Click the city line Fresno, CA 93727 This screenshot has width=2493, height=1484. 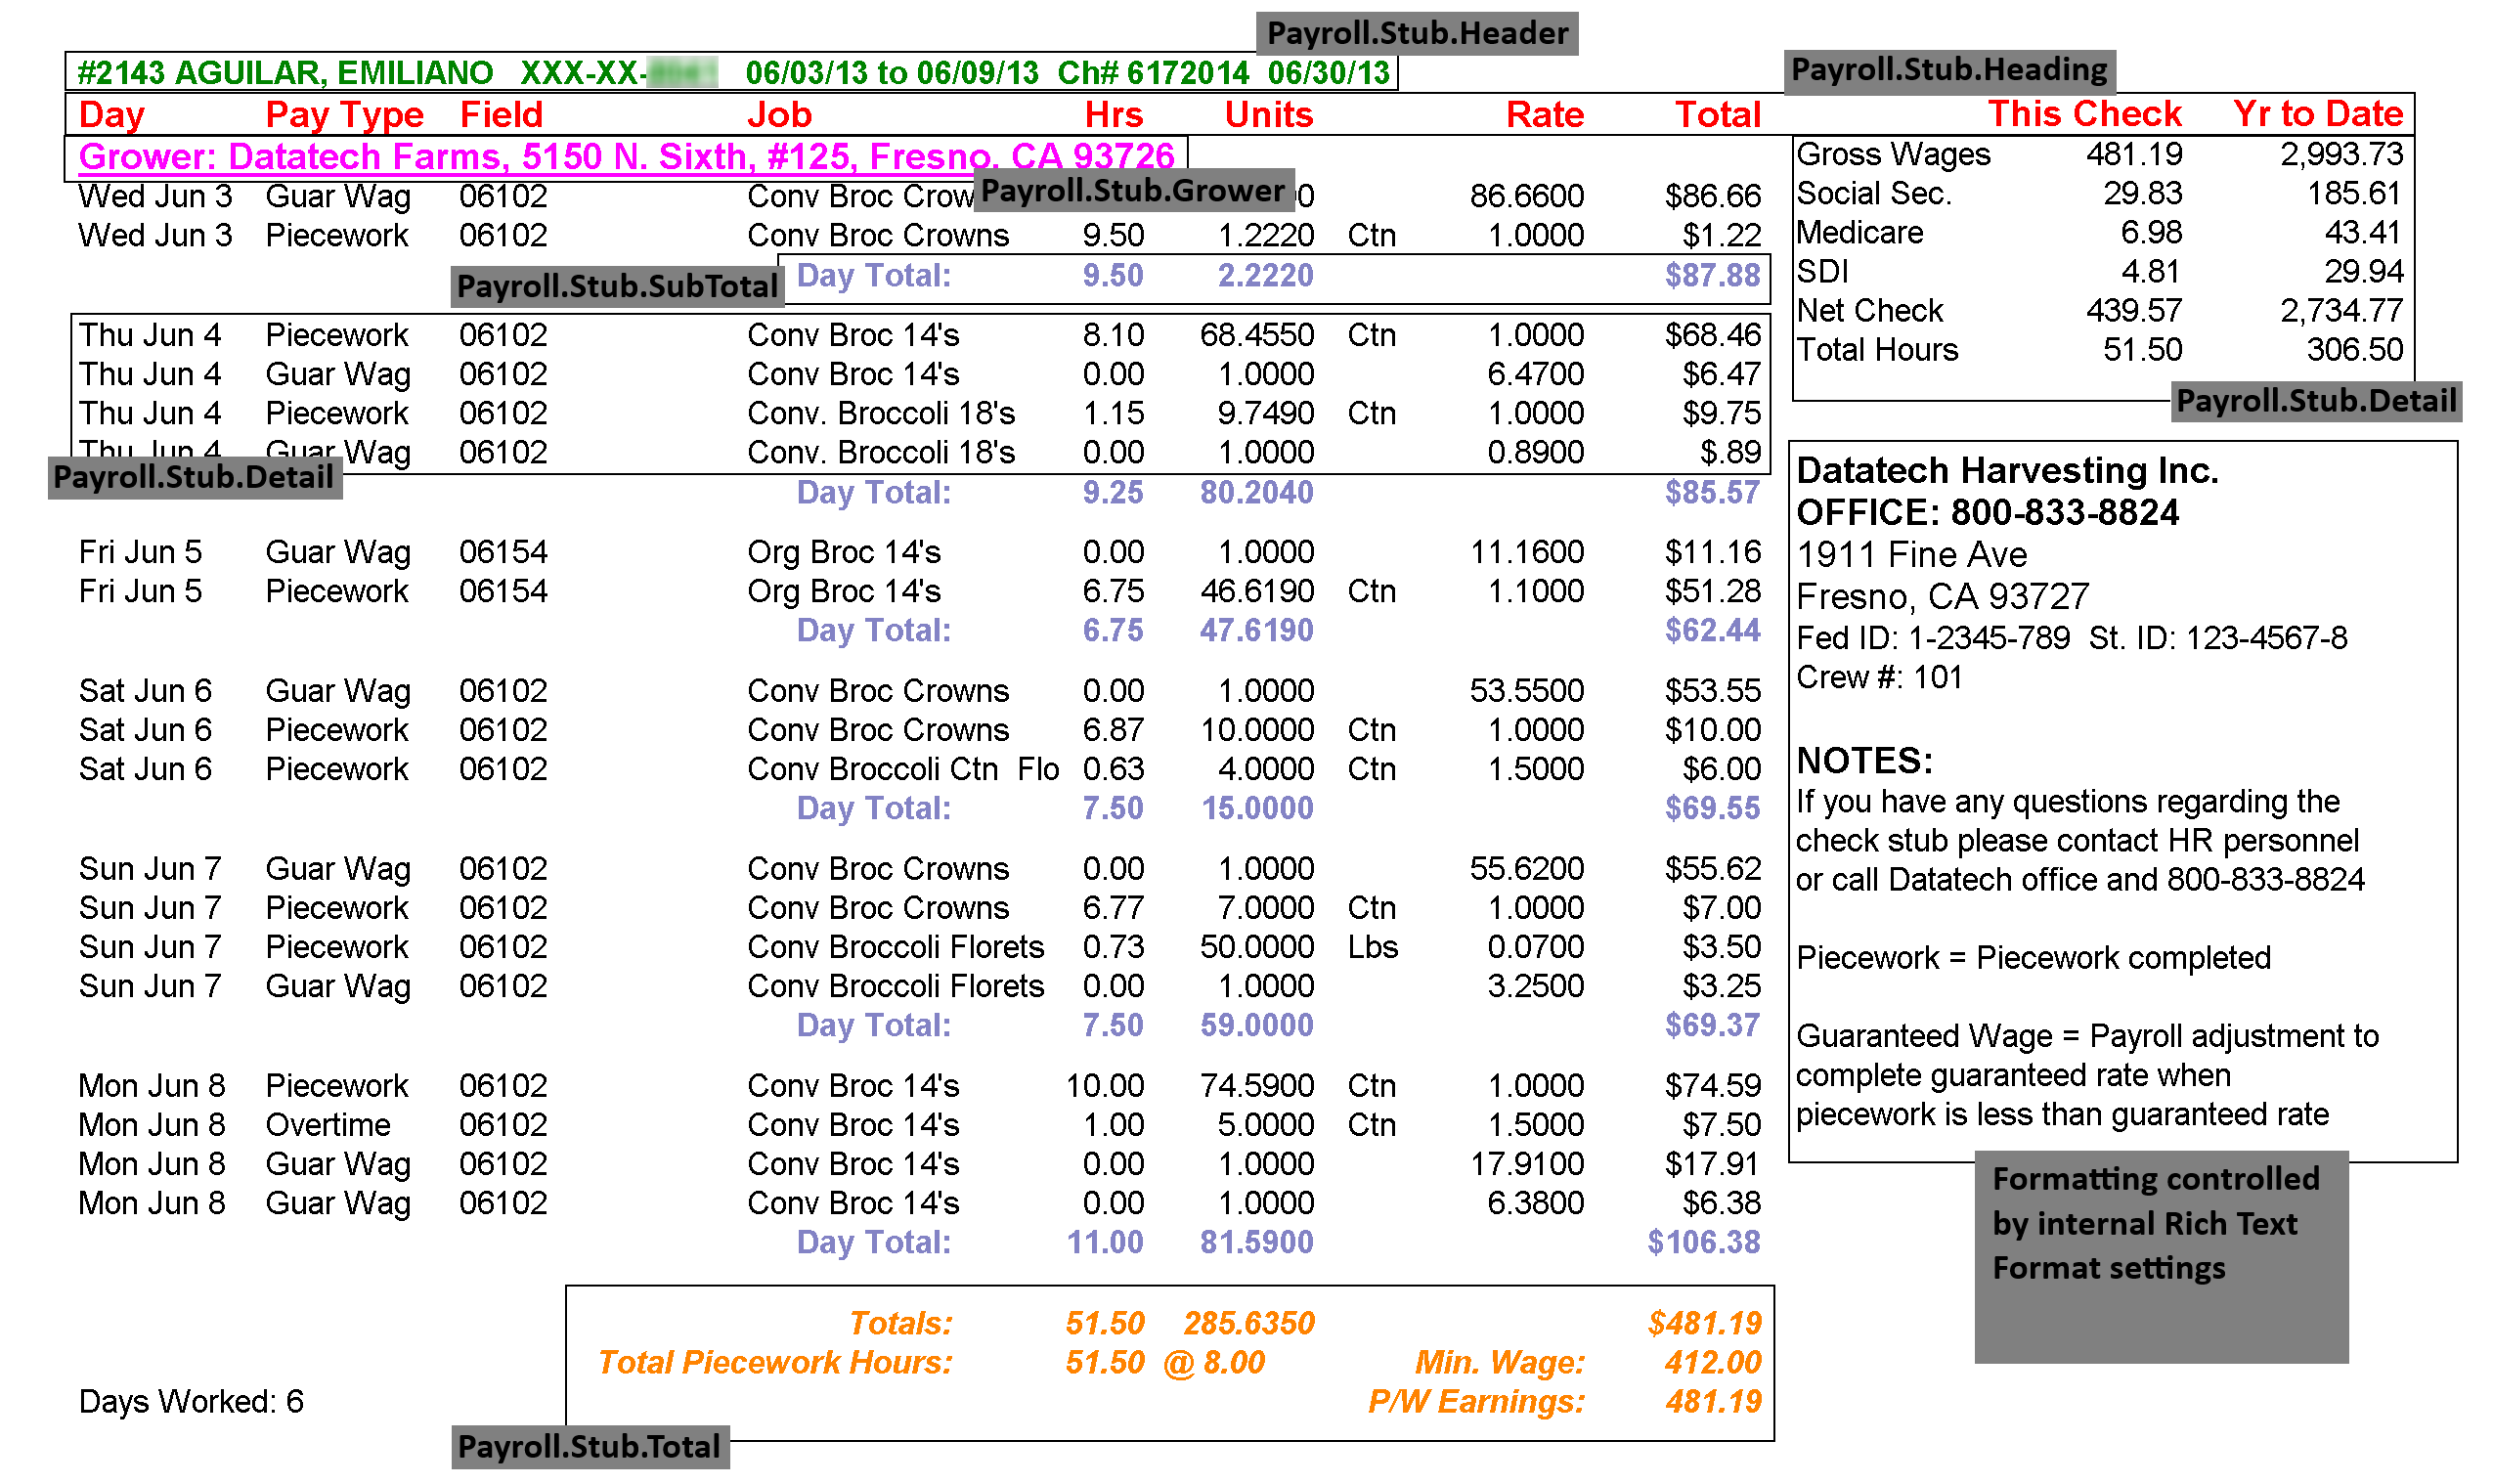coord(1941,597)
